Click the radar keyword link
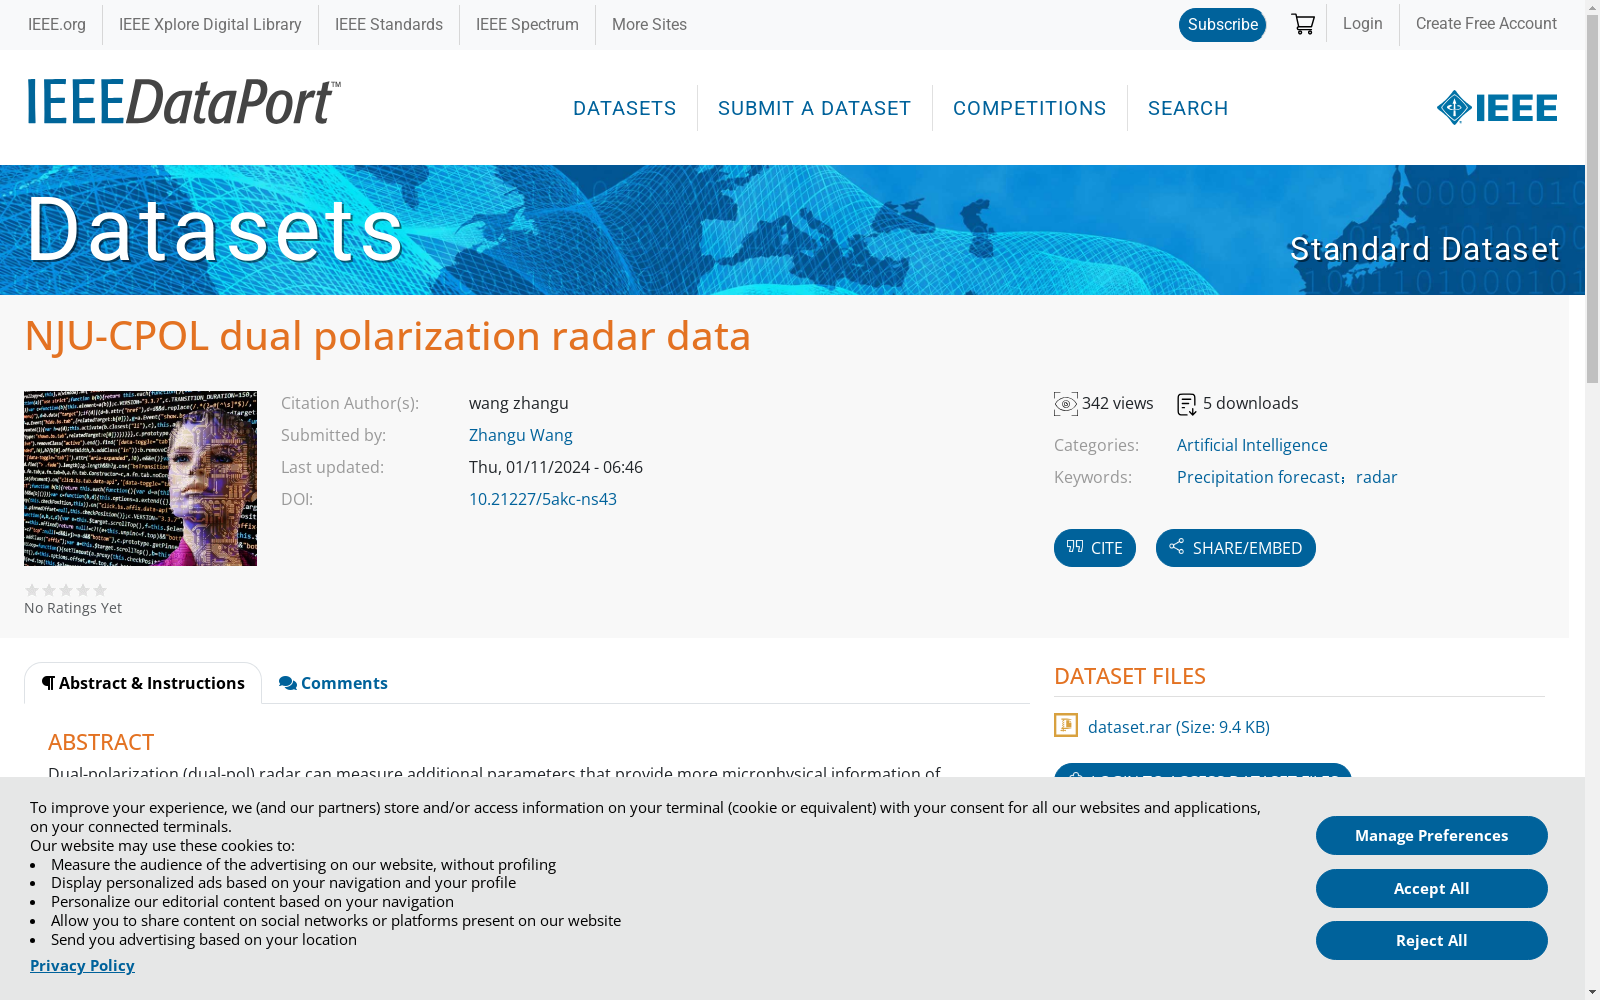The width and height of the screenshot is (1600, 1000). 1377,477
